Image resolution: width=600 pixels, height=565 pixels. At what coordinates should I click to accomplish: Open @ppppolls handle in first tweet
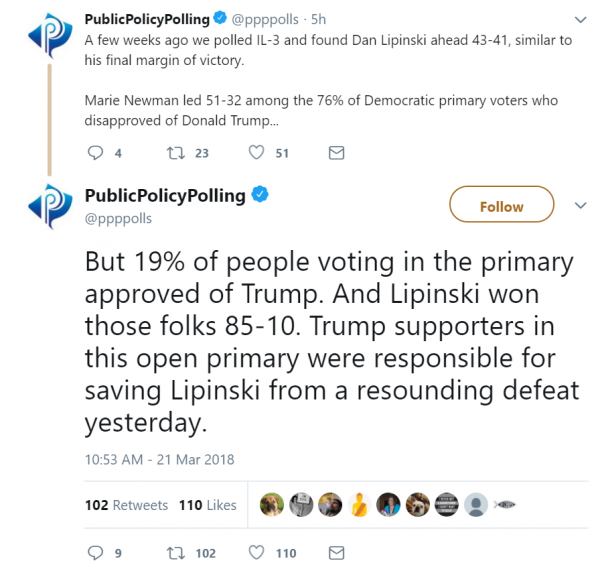(265, 19)
